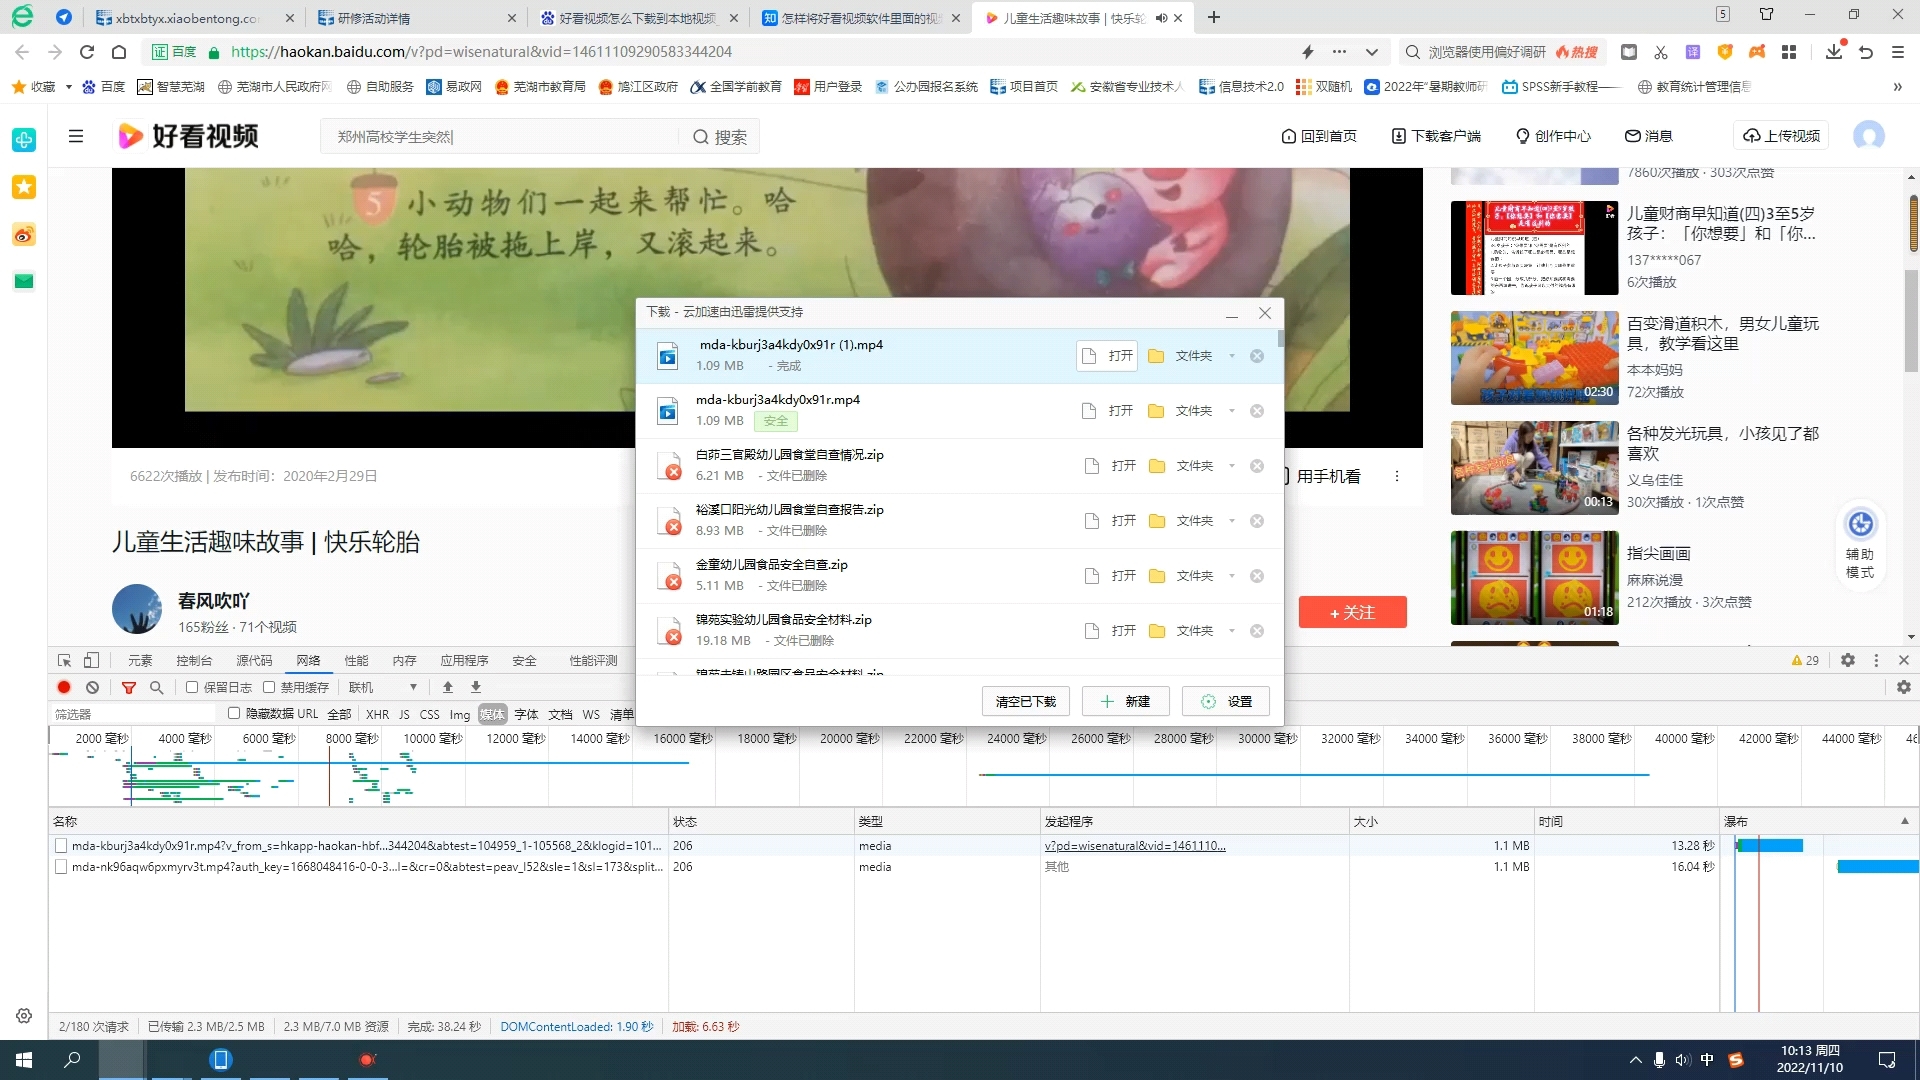Switch to the 性能 DevTools tab
This screenshot has width=1920, height=1080.
(x=356, y=660)
